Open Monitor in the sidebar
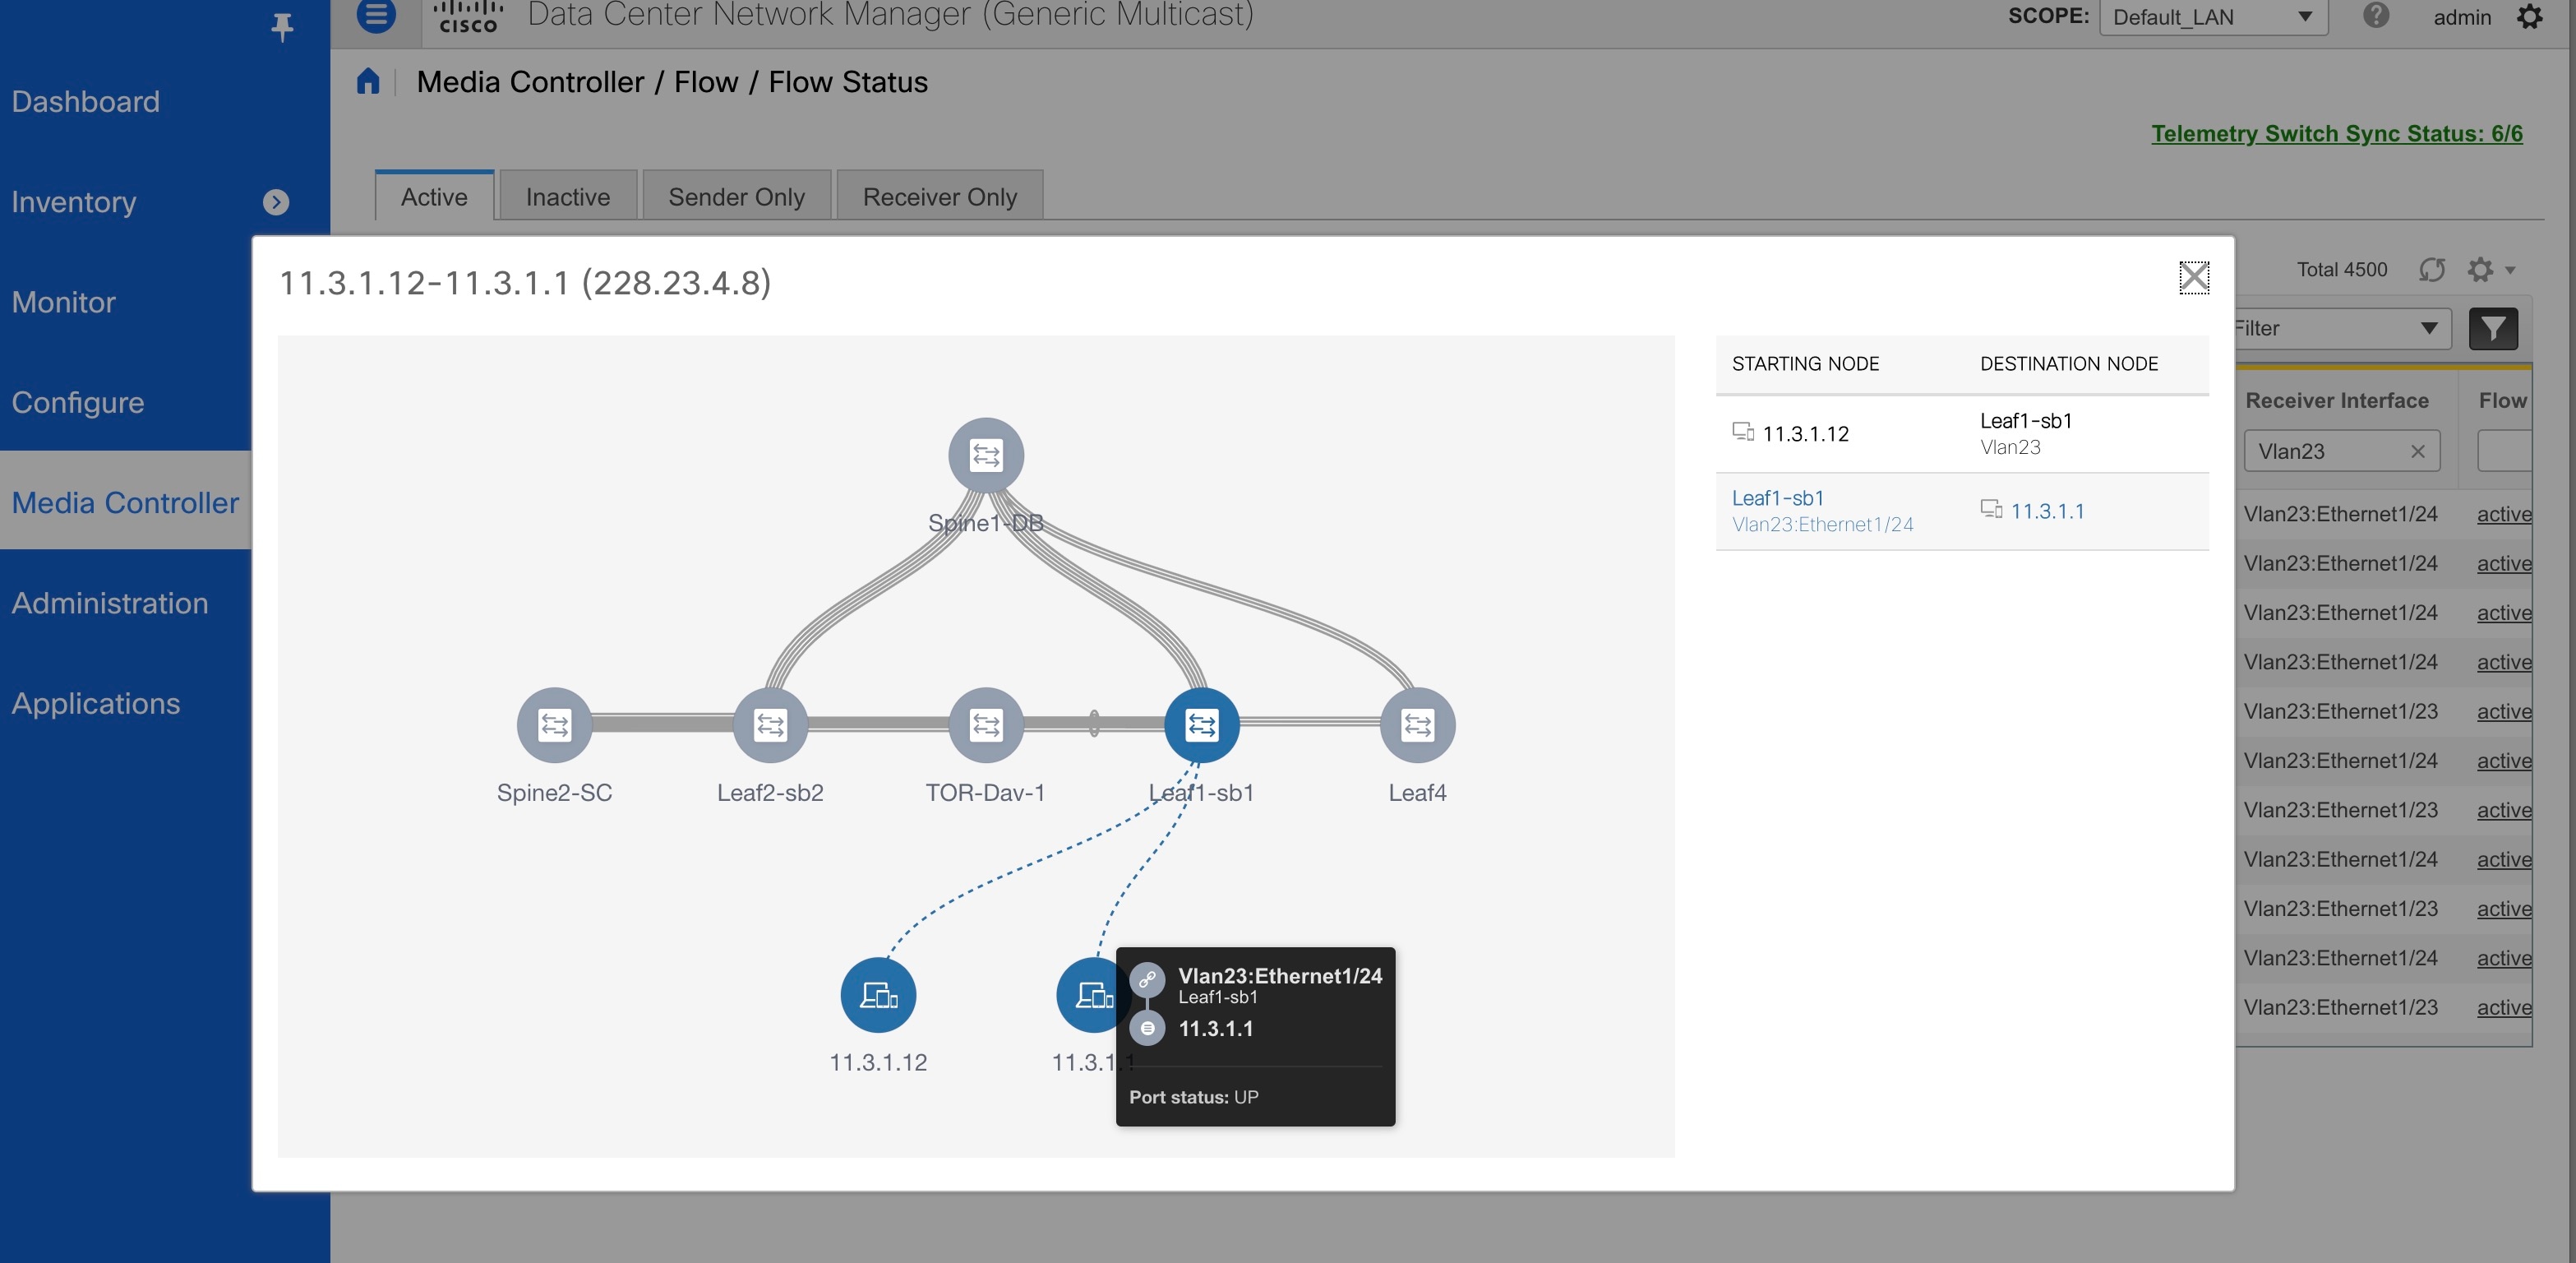This screenshot has height=1263, width=2576. pyautogui.click(x=64, y=302)
